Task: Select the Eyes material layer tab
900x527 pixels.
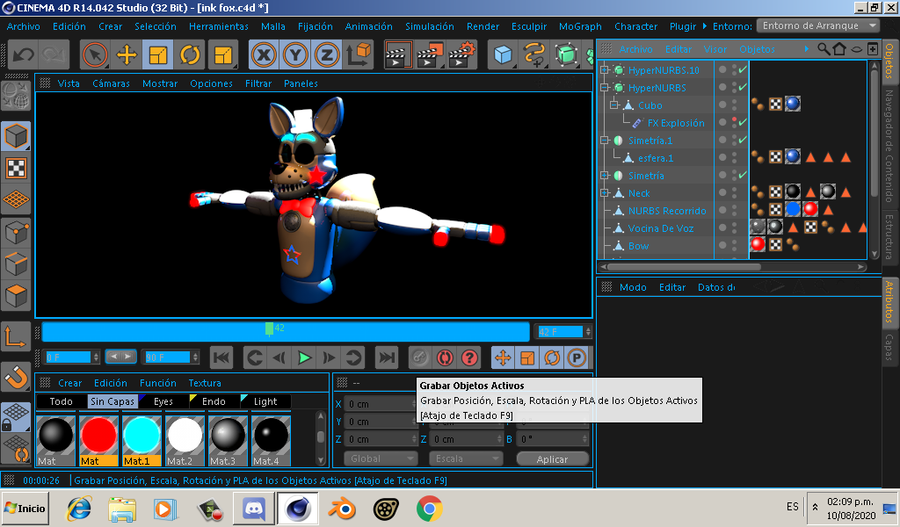Action: (163, 401)
